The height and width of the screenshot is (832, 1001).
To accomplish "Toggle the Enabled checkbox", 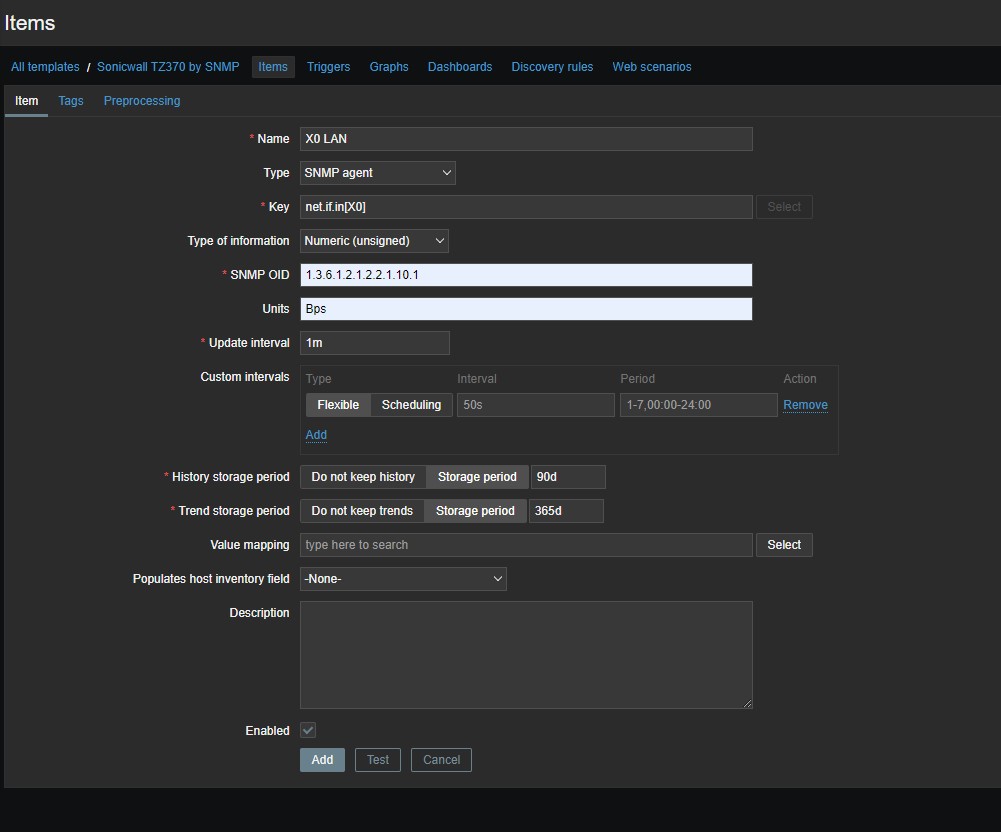I will tap(308, 731).
